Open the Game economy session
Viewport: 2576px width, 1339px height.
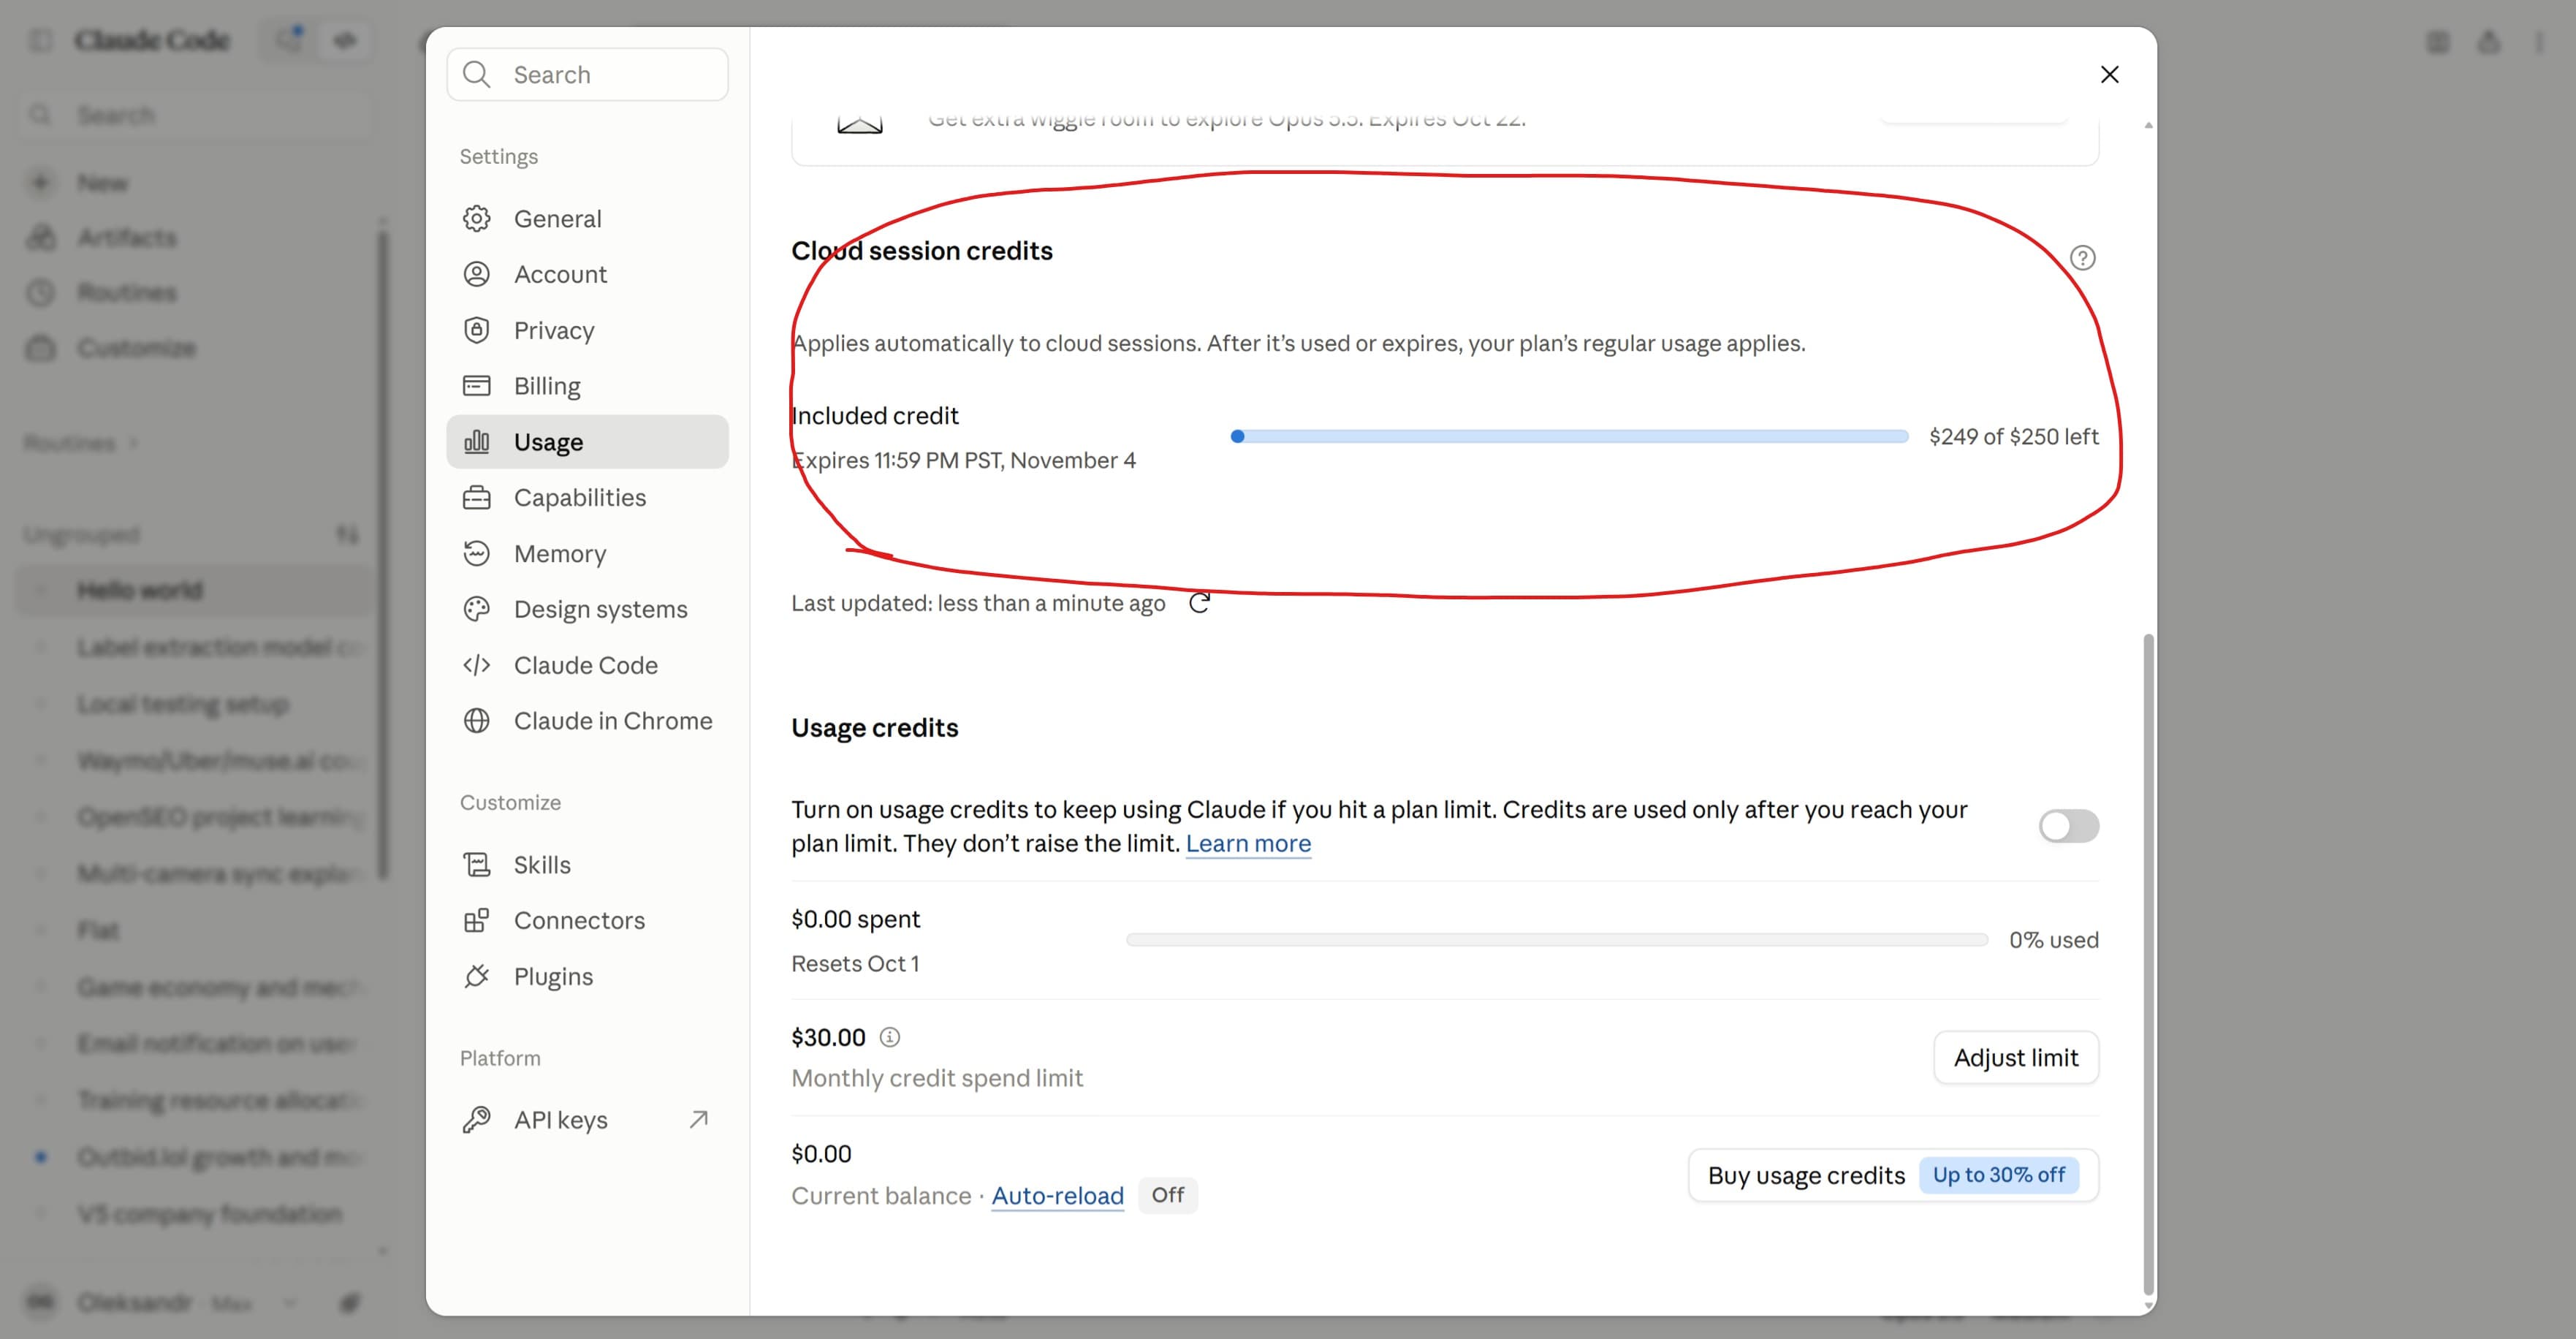[196, 987]
